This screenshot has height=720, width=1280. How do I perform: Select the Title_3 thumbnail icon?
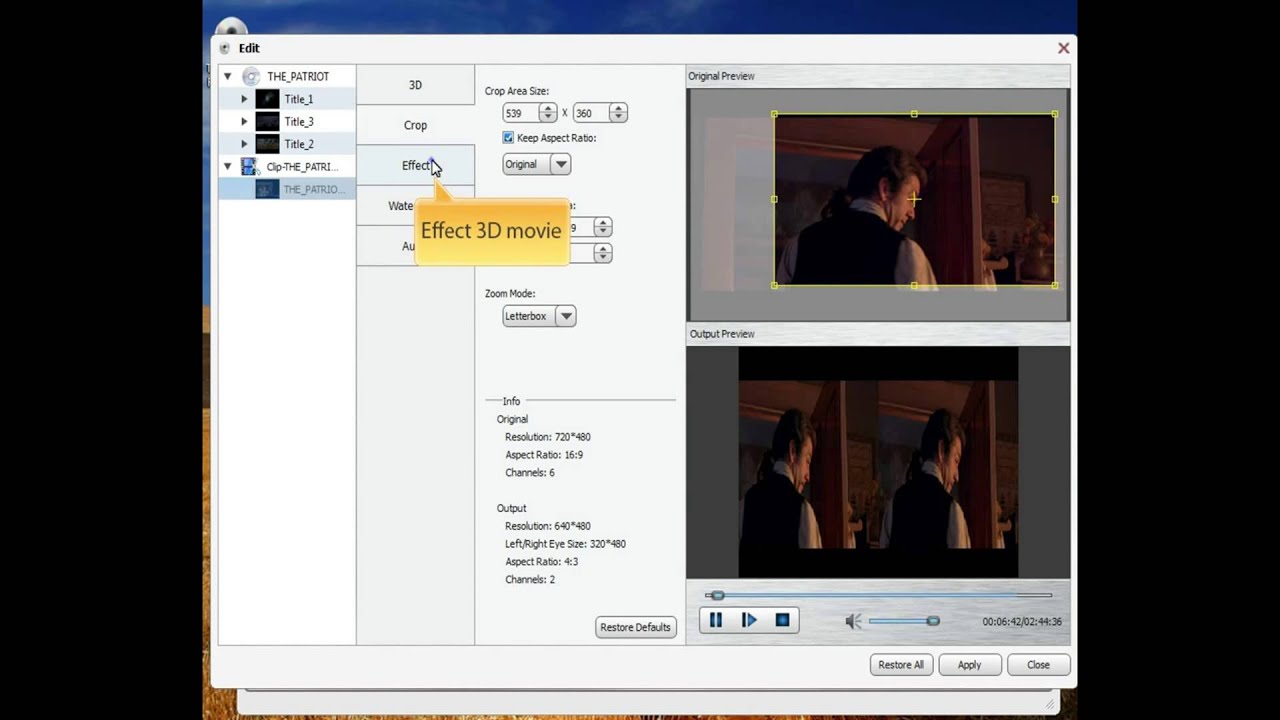coord(267,121)
